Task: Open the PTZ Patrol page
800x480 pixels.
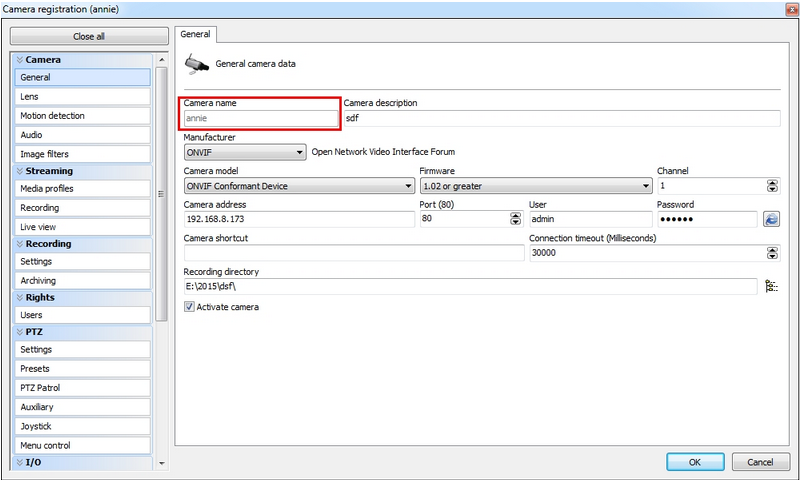Action: pyautogui.click(x=83, y=388)
